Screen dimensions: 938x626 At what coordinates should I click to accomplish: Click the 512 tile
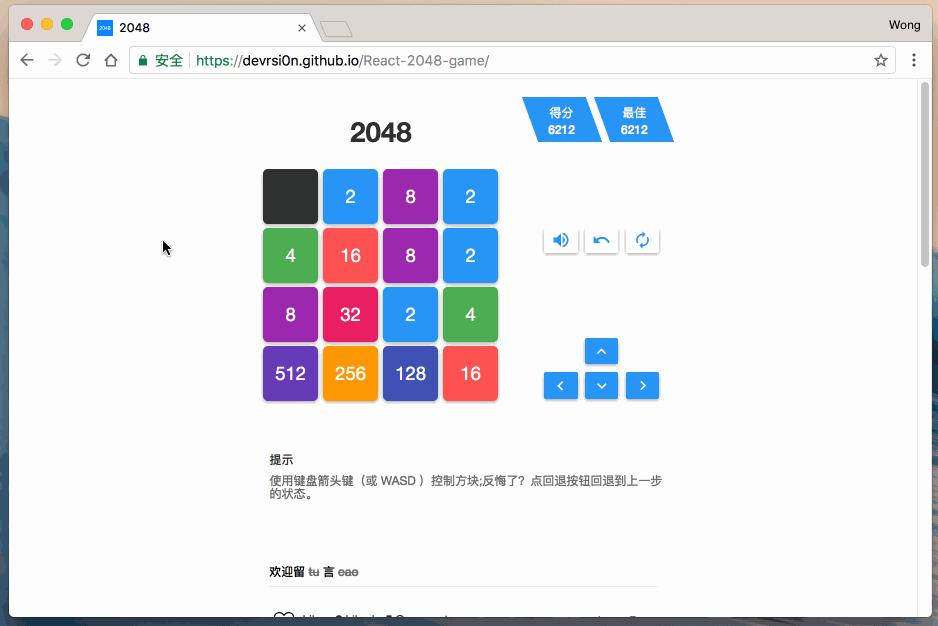click(x=290, y=373)
